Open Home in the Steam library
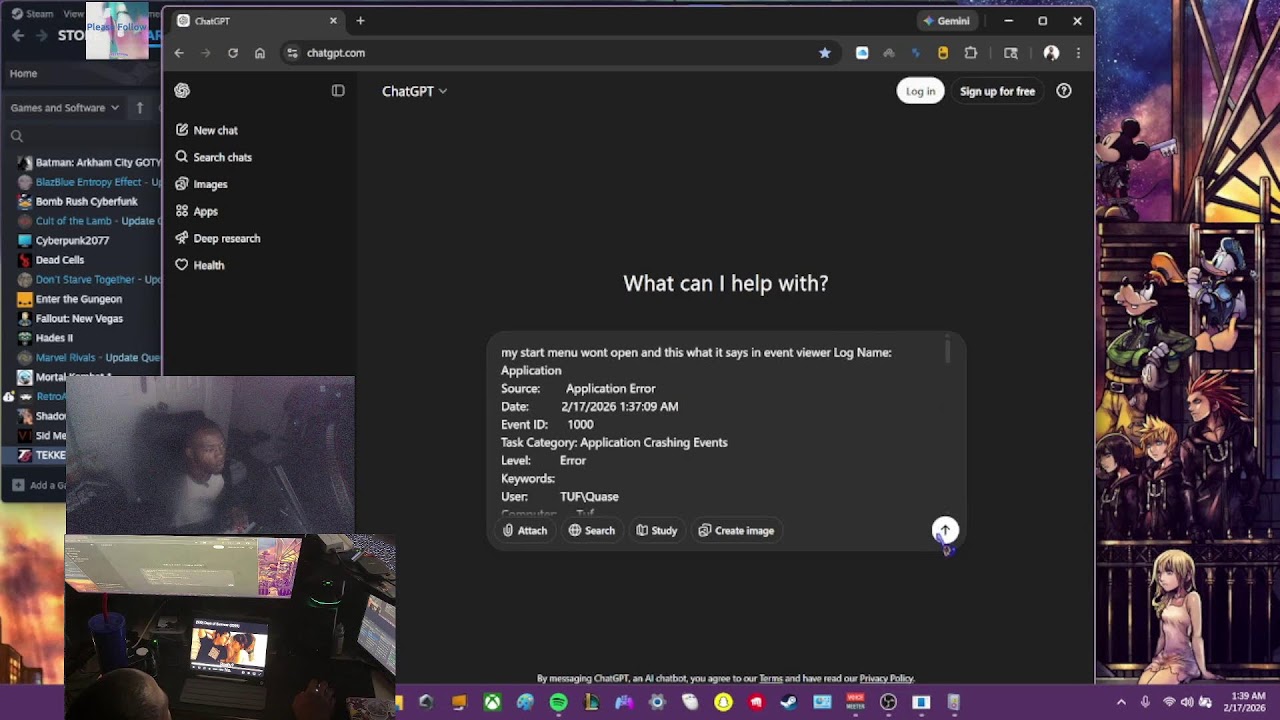Image resolution: width=1280 pixels, height=720 pixels. point(23,73)
